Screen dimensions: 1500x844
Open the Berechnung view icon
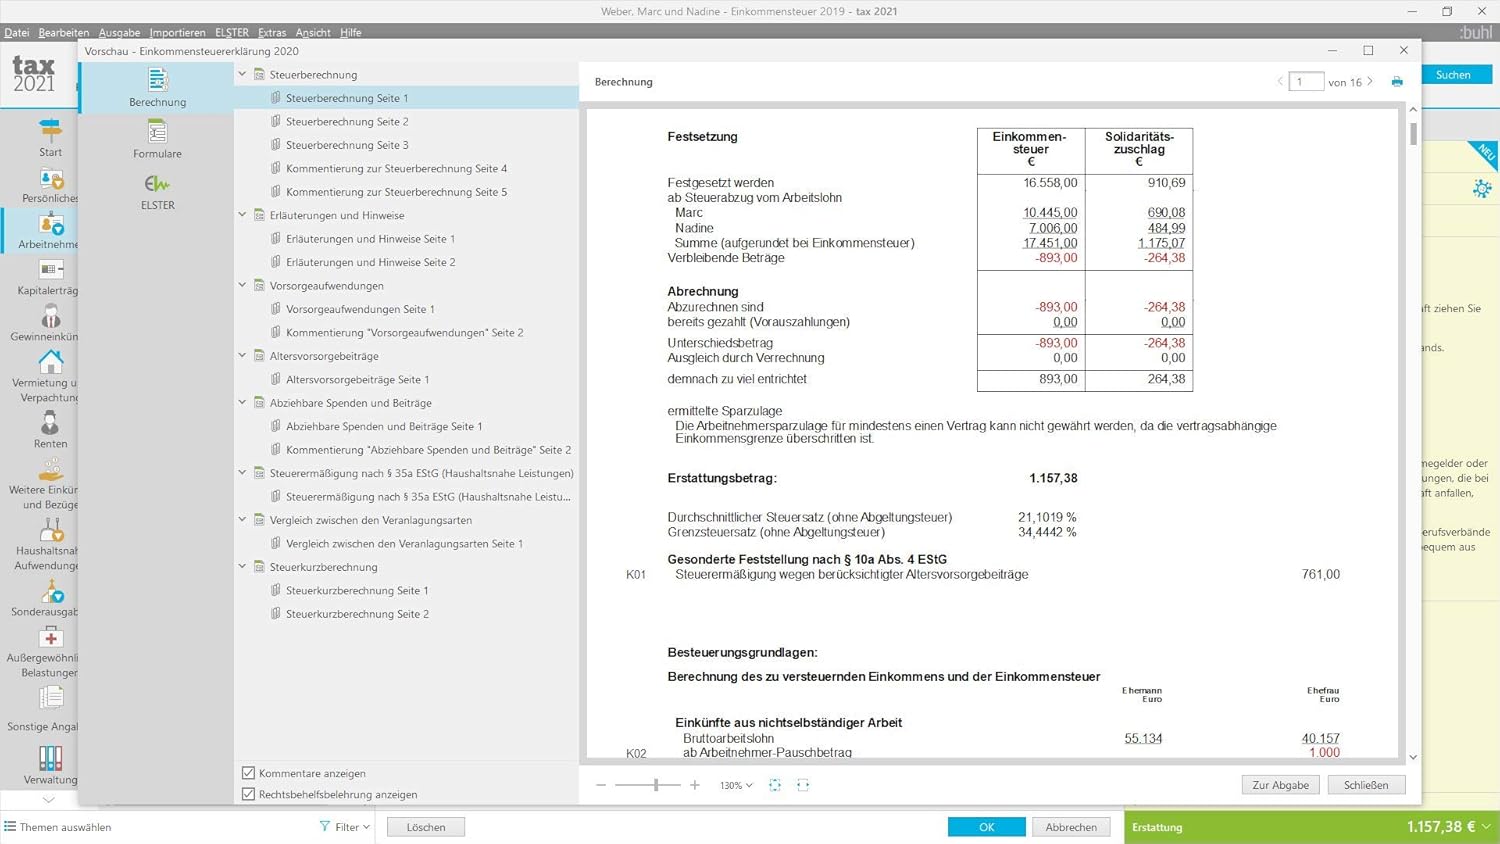point(157,81)
